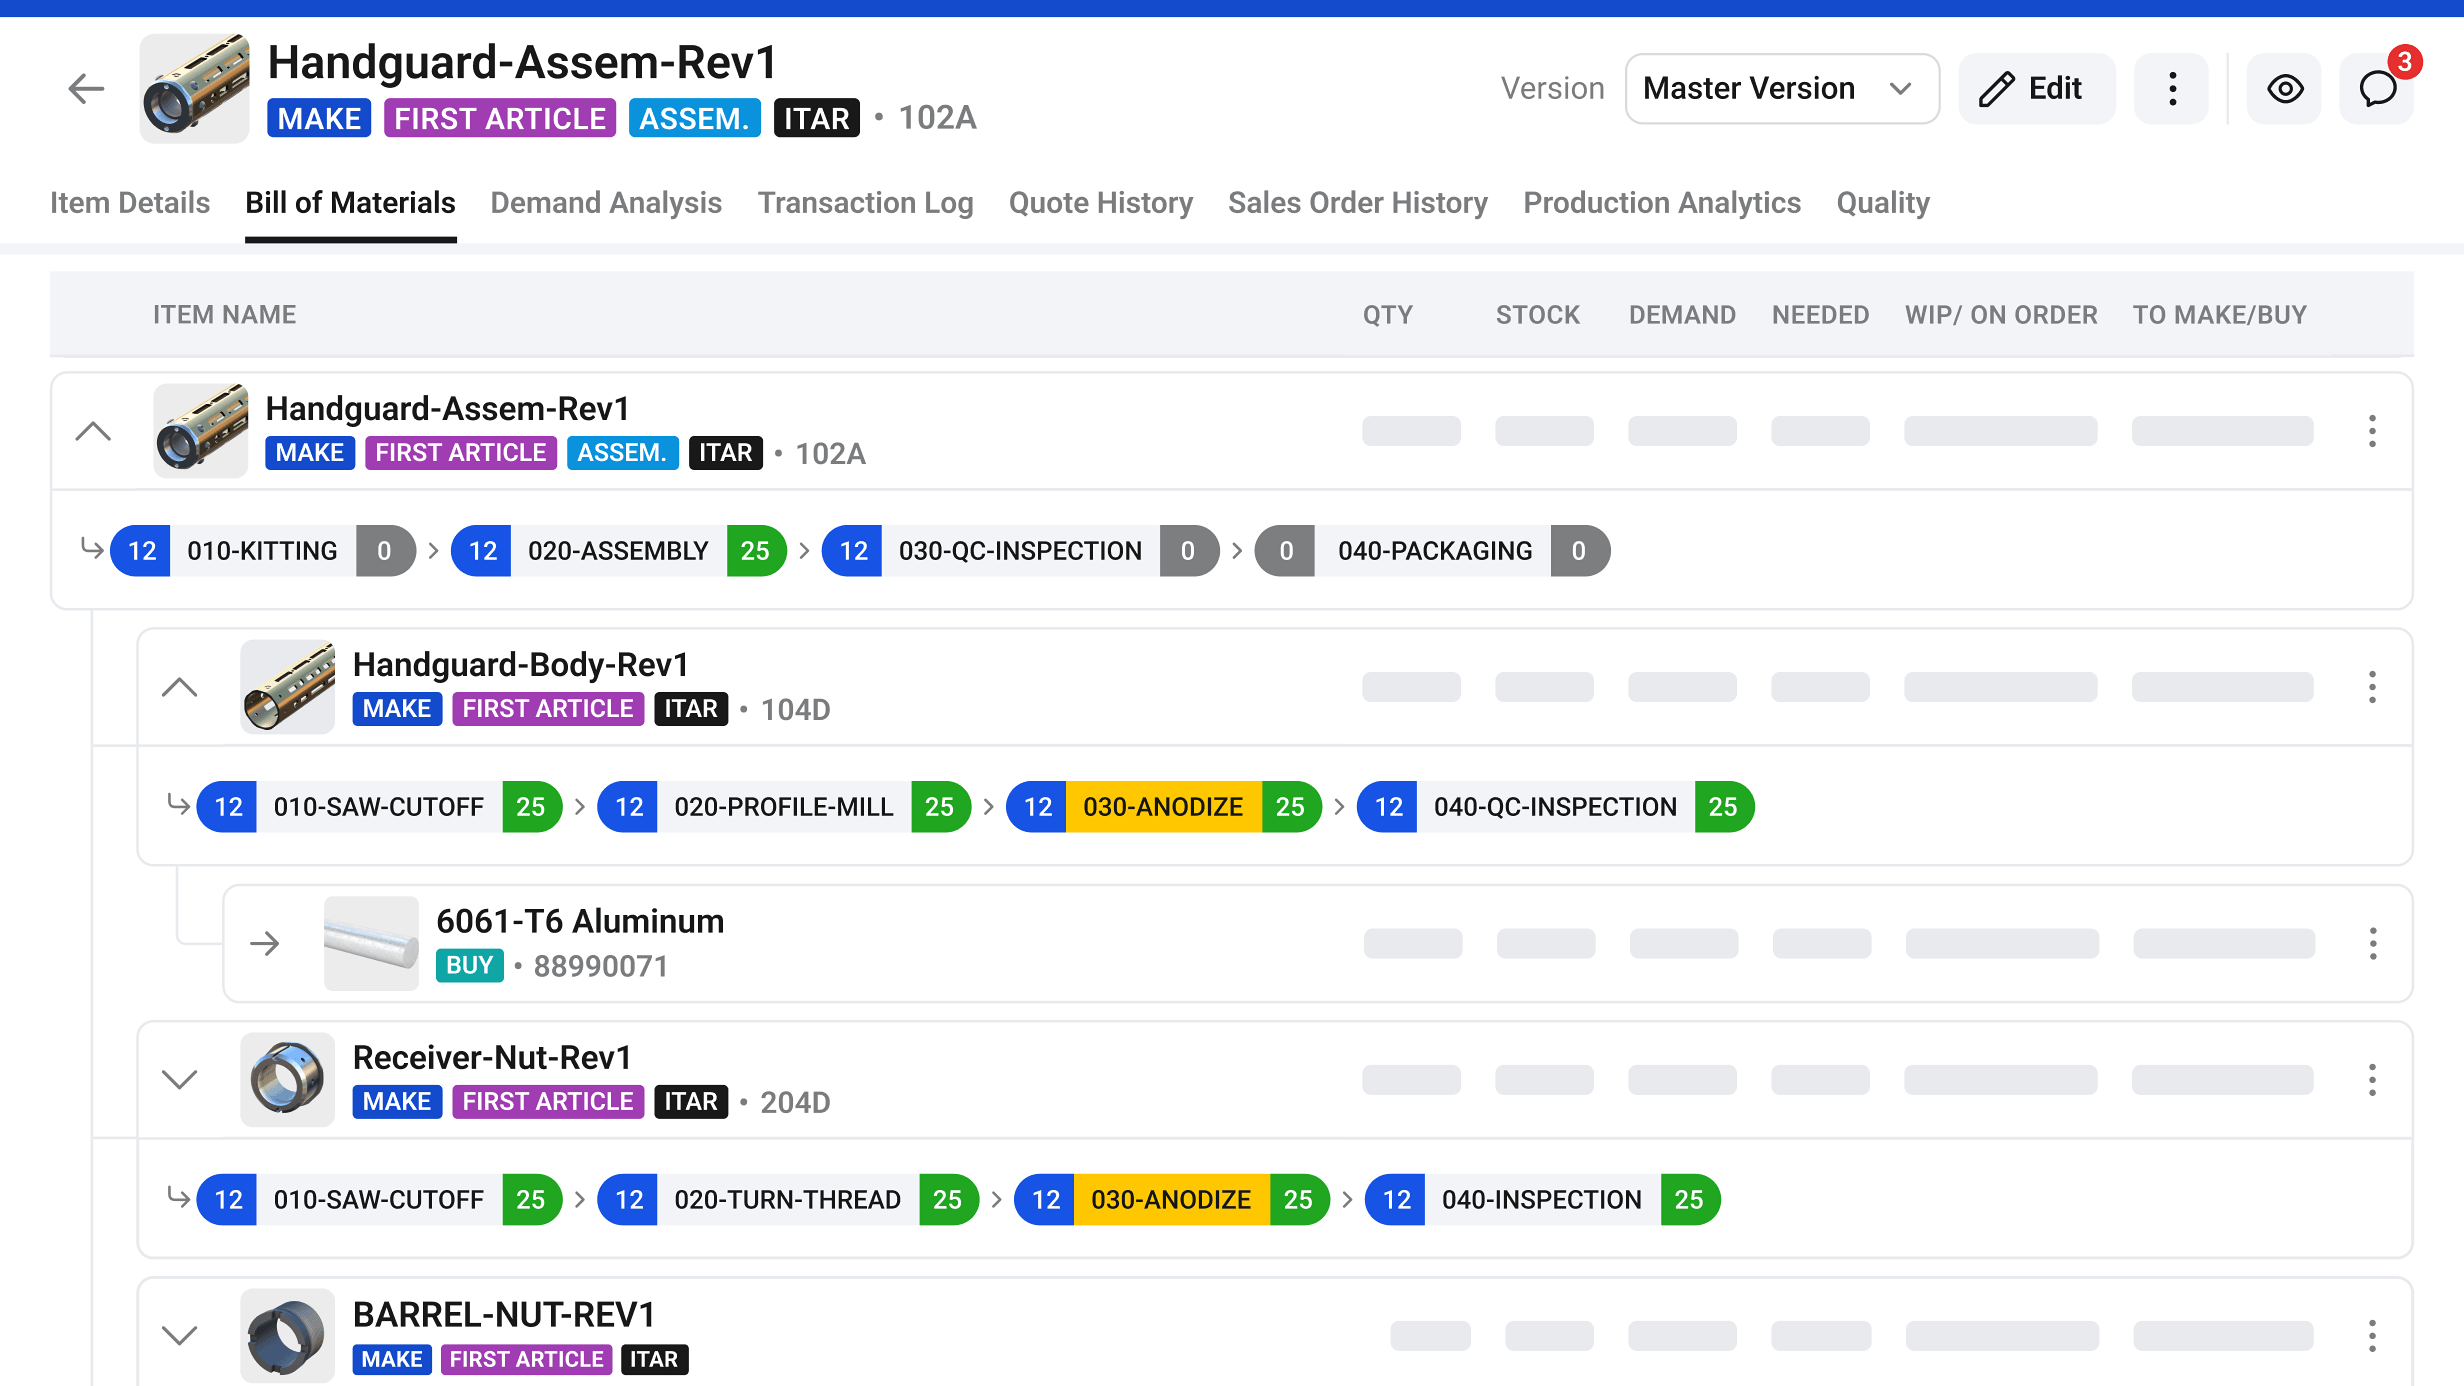Image resolution: width=2464 pixels, height=1386 pixels.
Task: Select the 040-PACKAGING operation step
Action: pos(1433,551)
